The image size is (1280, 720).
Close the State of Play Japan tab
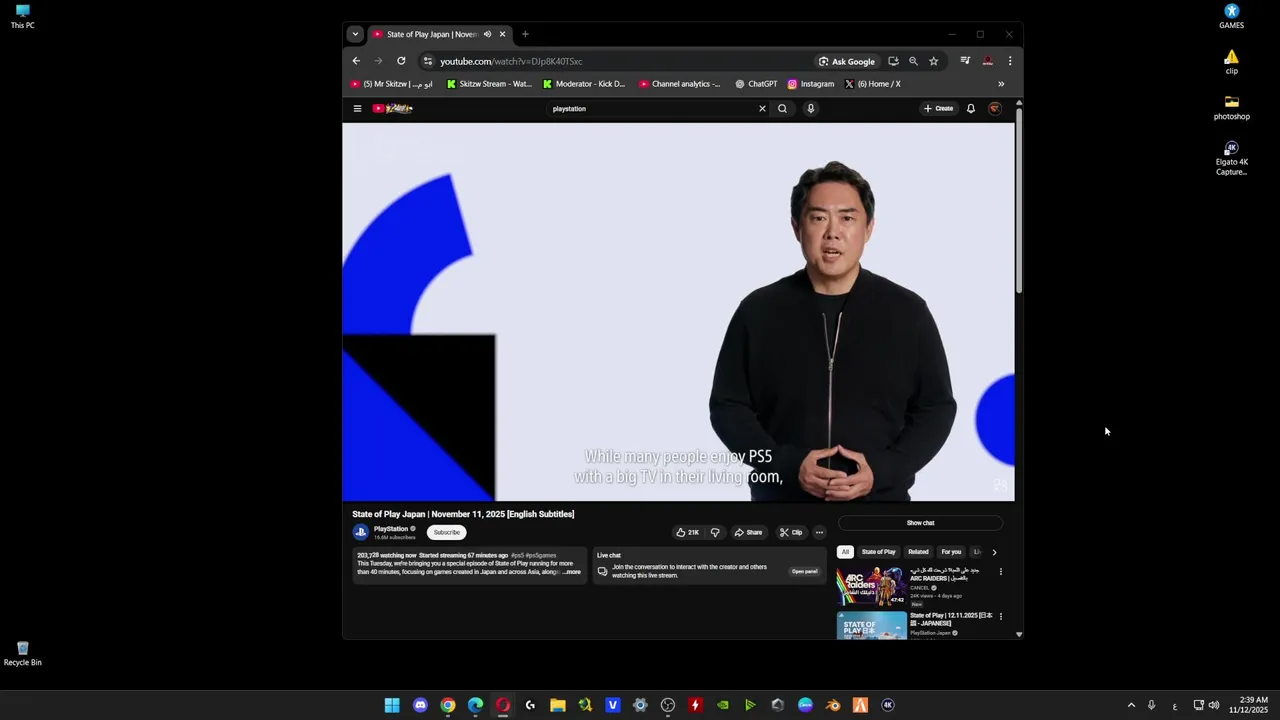(502, 34)
